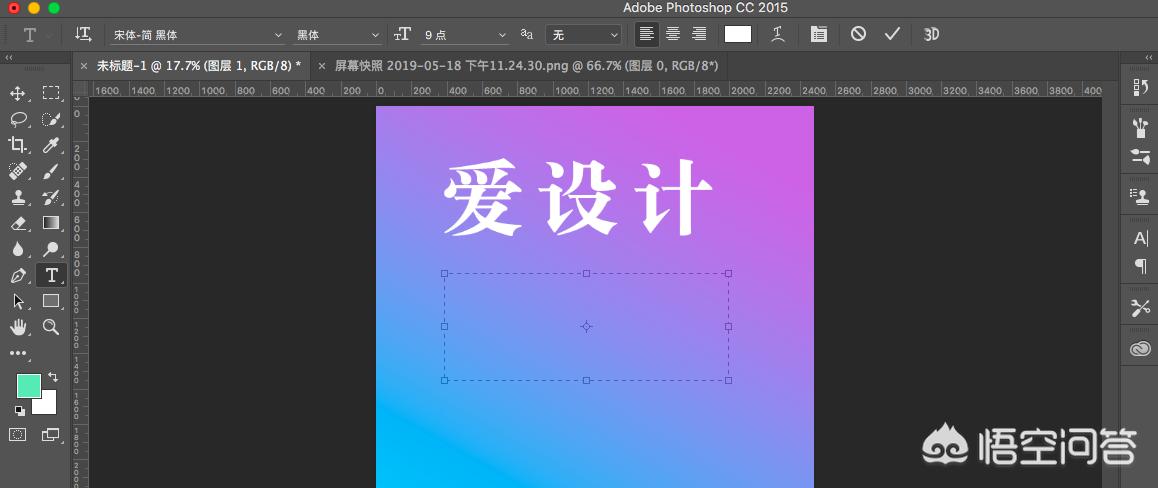Open the Character panel
The image size is (1158, 488).
coord(1140,238)
